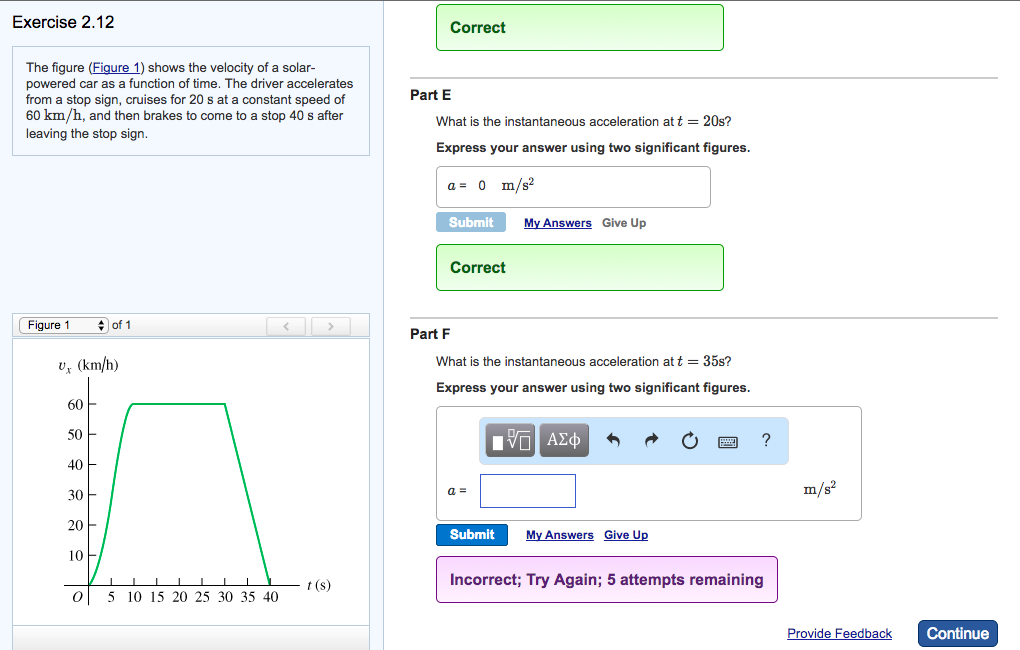The height and width of the screenshot is (650, 1020).
Task: Click the Part E Submit button
Action: [470, 222]
